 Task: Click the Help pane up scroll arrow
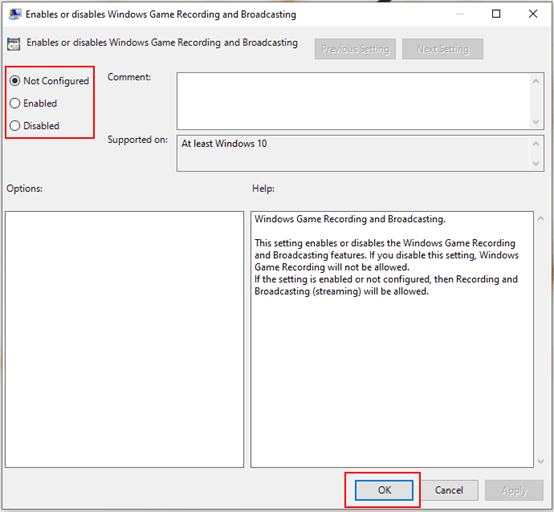tap(541, 219)
